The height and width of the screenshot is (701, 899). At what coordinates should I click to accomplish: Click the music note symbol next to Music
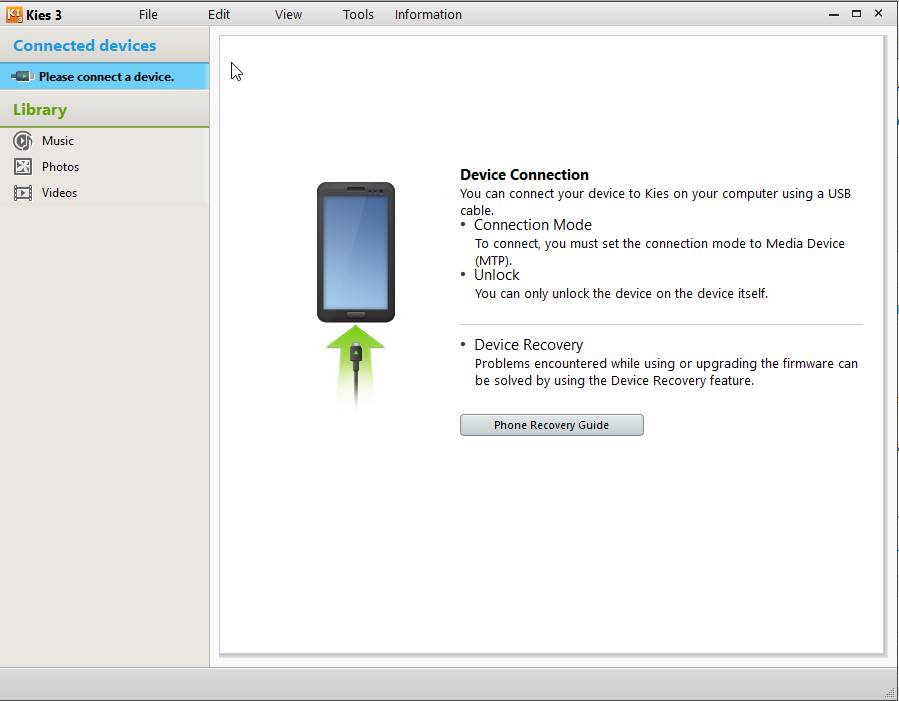(22, 141)
